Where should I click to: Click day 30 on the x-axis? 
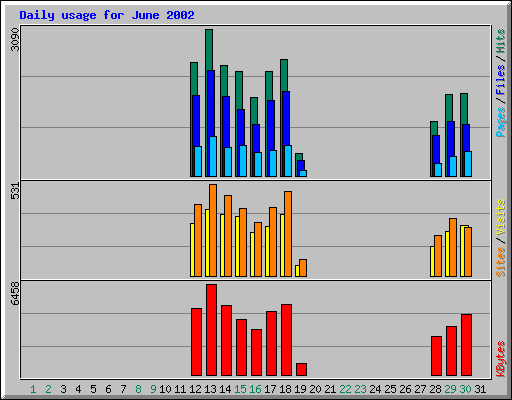[x=465, y=389]
